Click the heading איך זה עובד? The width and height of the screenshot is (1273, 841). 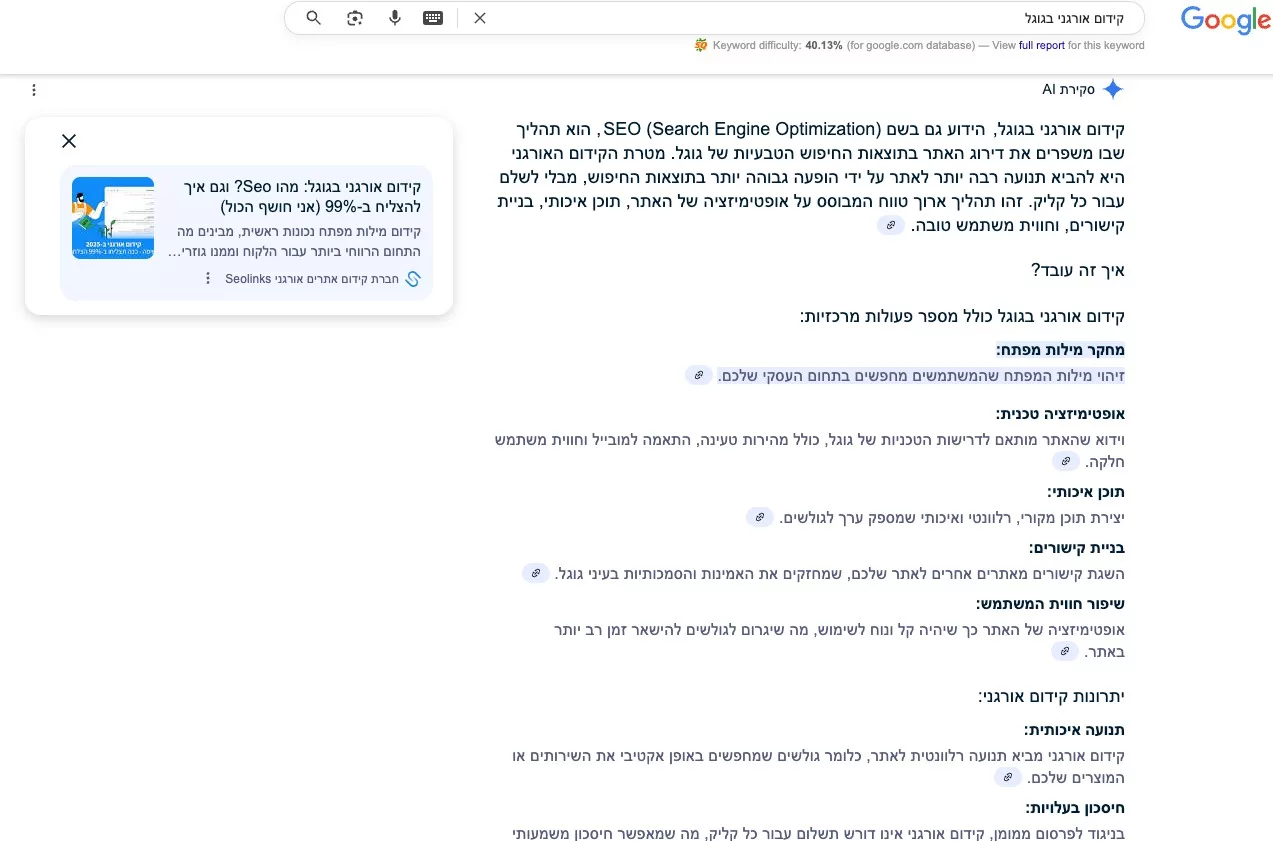[1078, 270]
